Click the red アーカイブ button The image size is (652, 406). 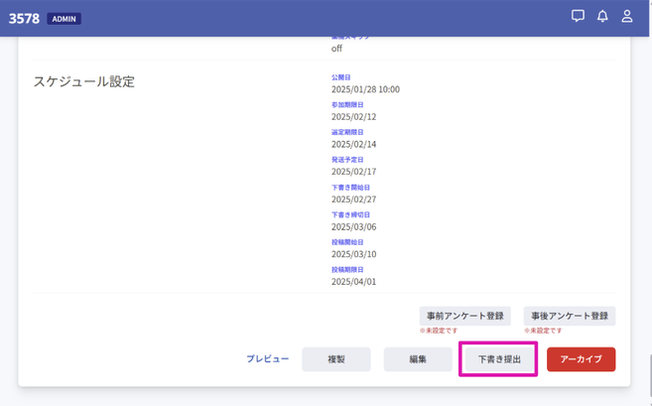tap(581, 359)
